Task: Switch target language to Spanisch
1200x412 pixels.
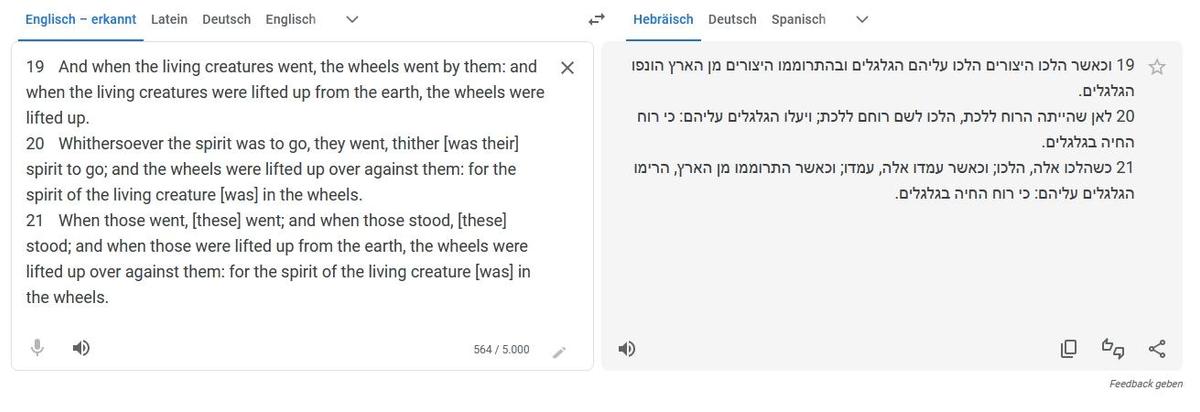Action: (x=799, y=19)
